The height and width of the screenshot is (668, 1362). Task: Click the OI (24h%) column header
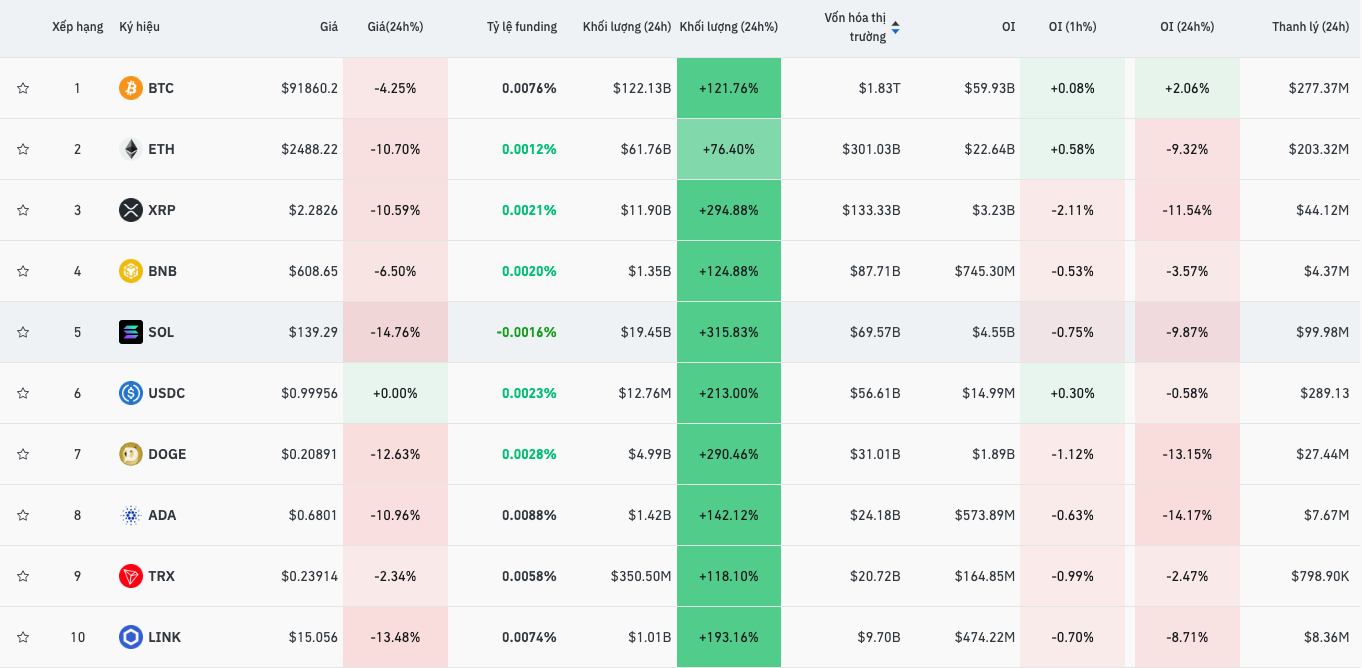[1187, 27]
